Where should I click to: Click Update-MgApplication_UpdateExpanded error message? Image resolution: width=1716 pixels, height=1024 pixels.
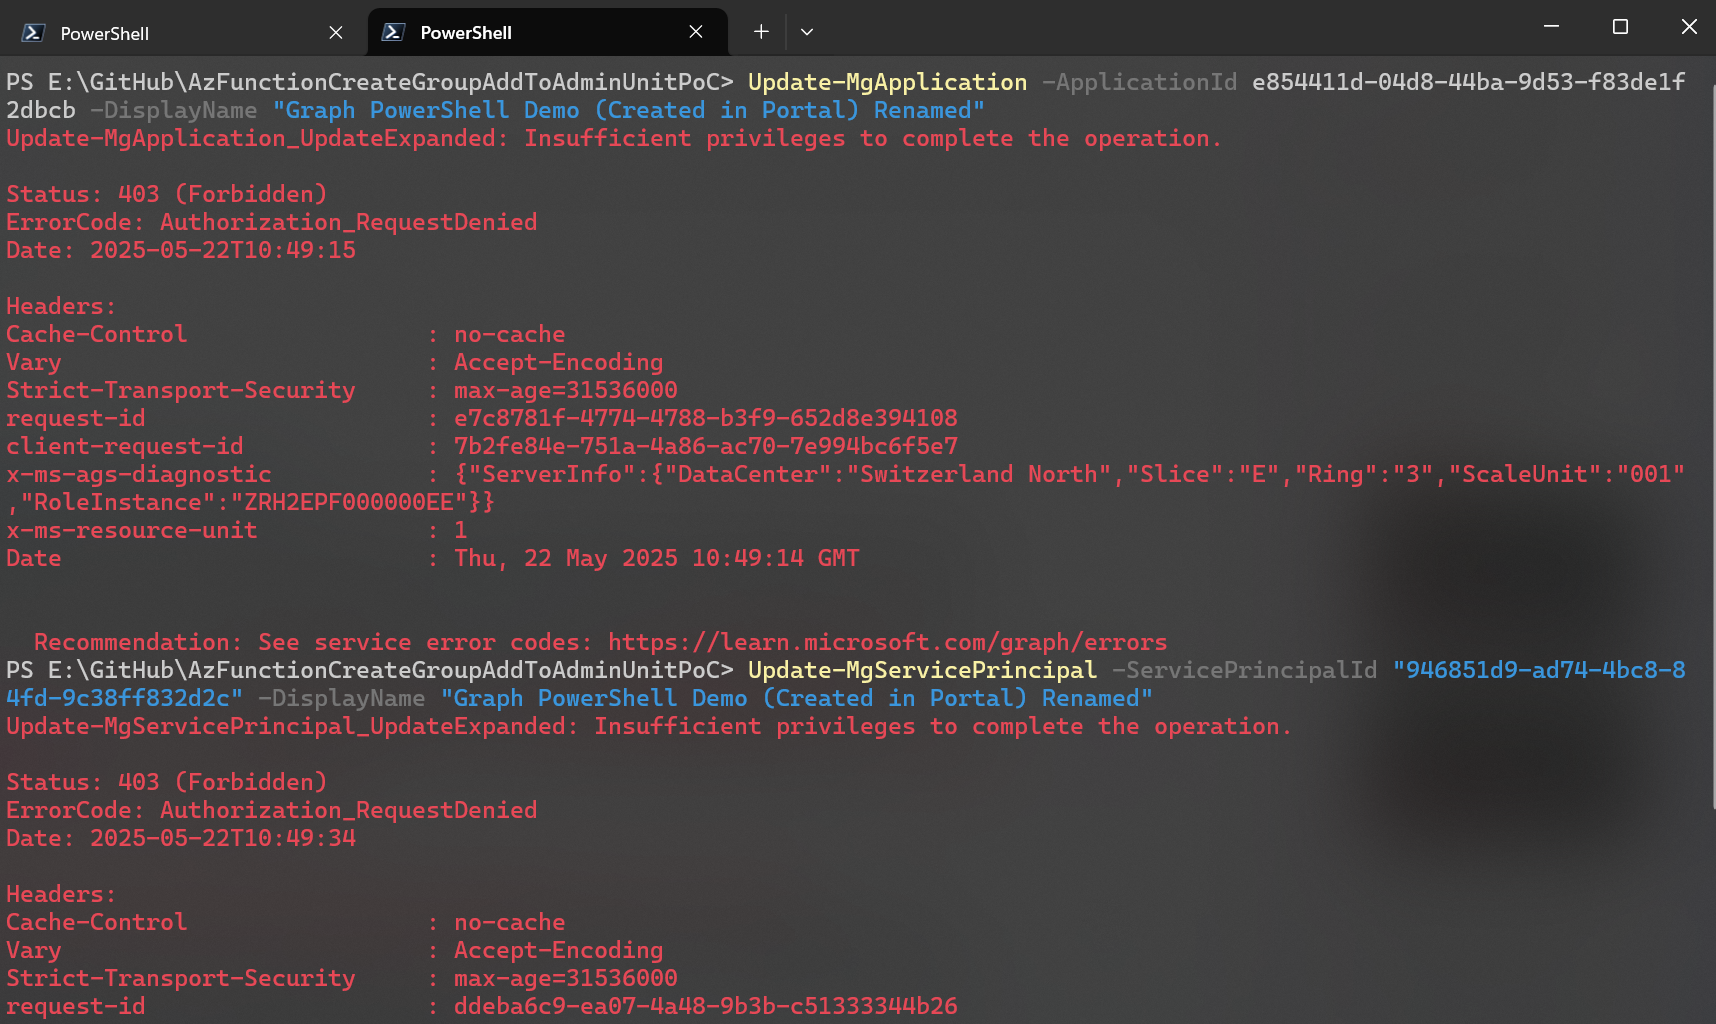point(614,138)
